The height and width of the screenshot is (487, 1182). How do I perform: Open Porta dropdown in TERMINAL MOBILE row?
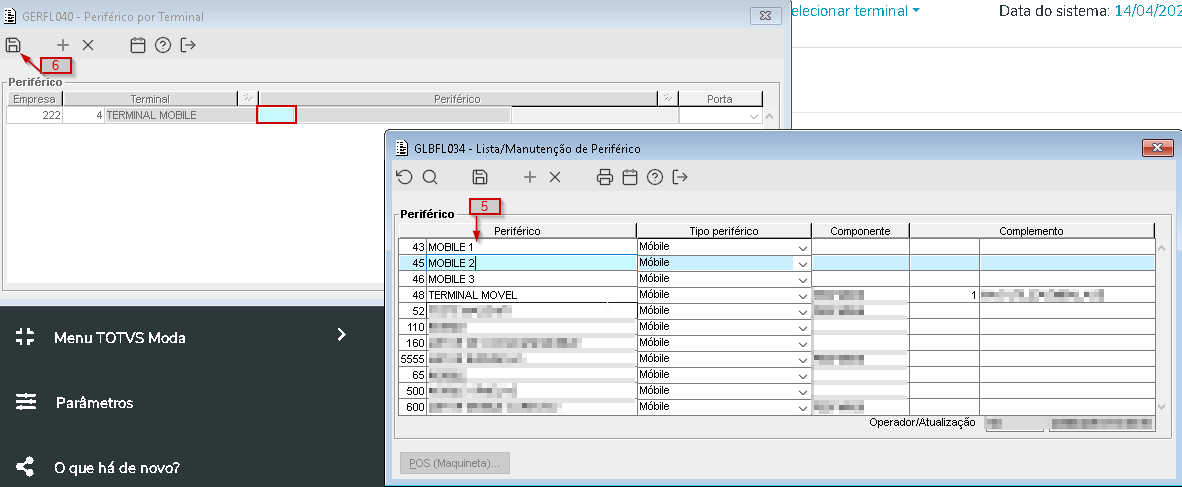click(x=754, y=117)
